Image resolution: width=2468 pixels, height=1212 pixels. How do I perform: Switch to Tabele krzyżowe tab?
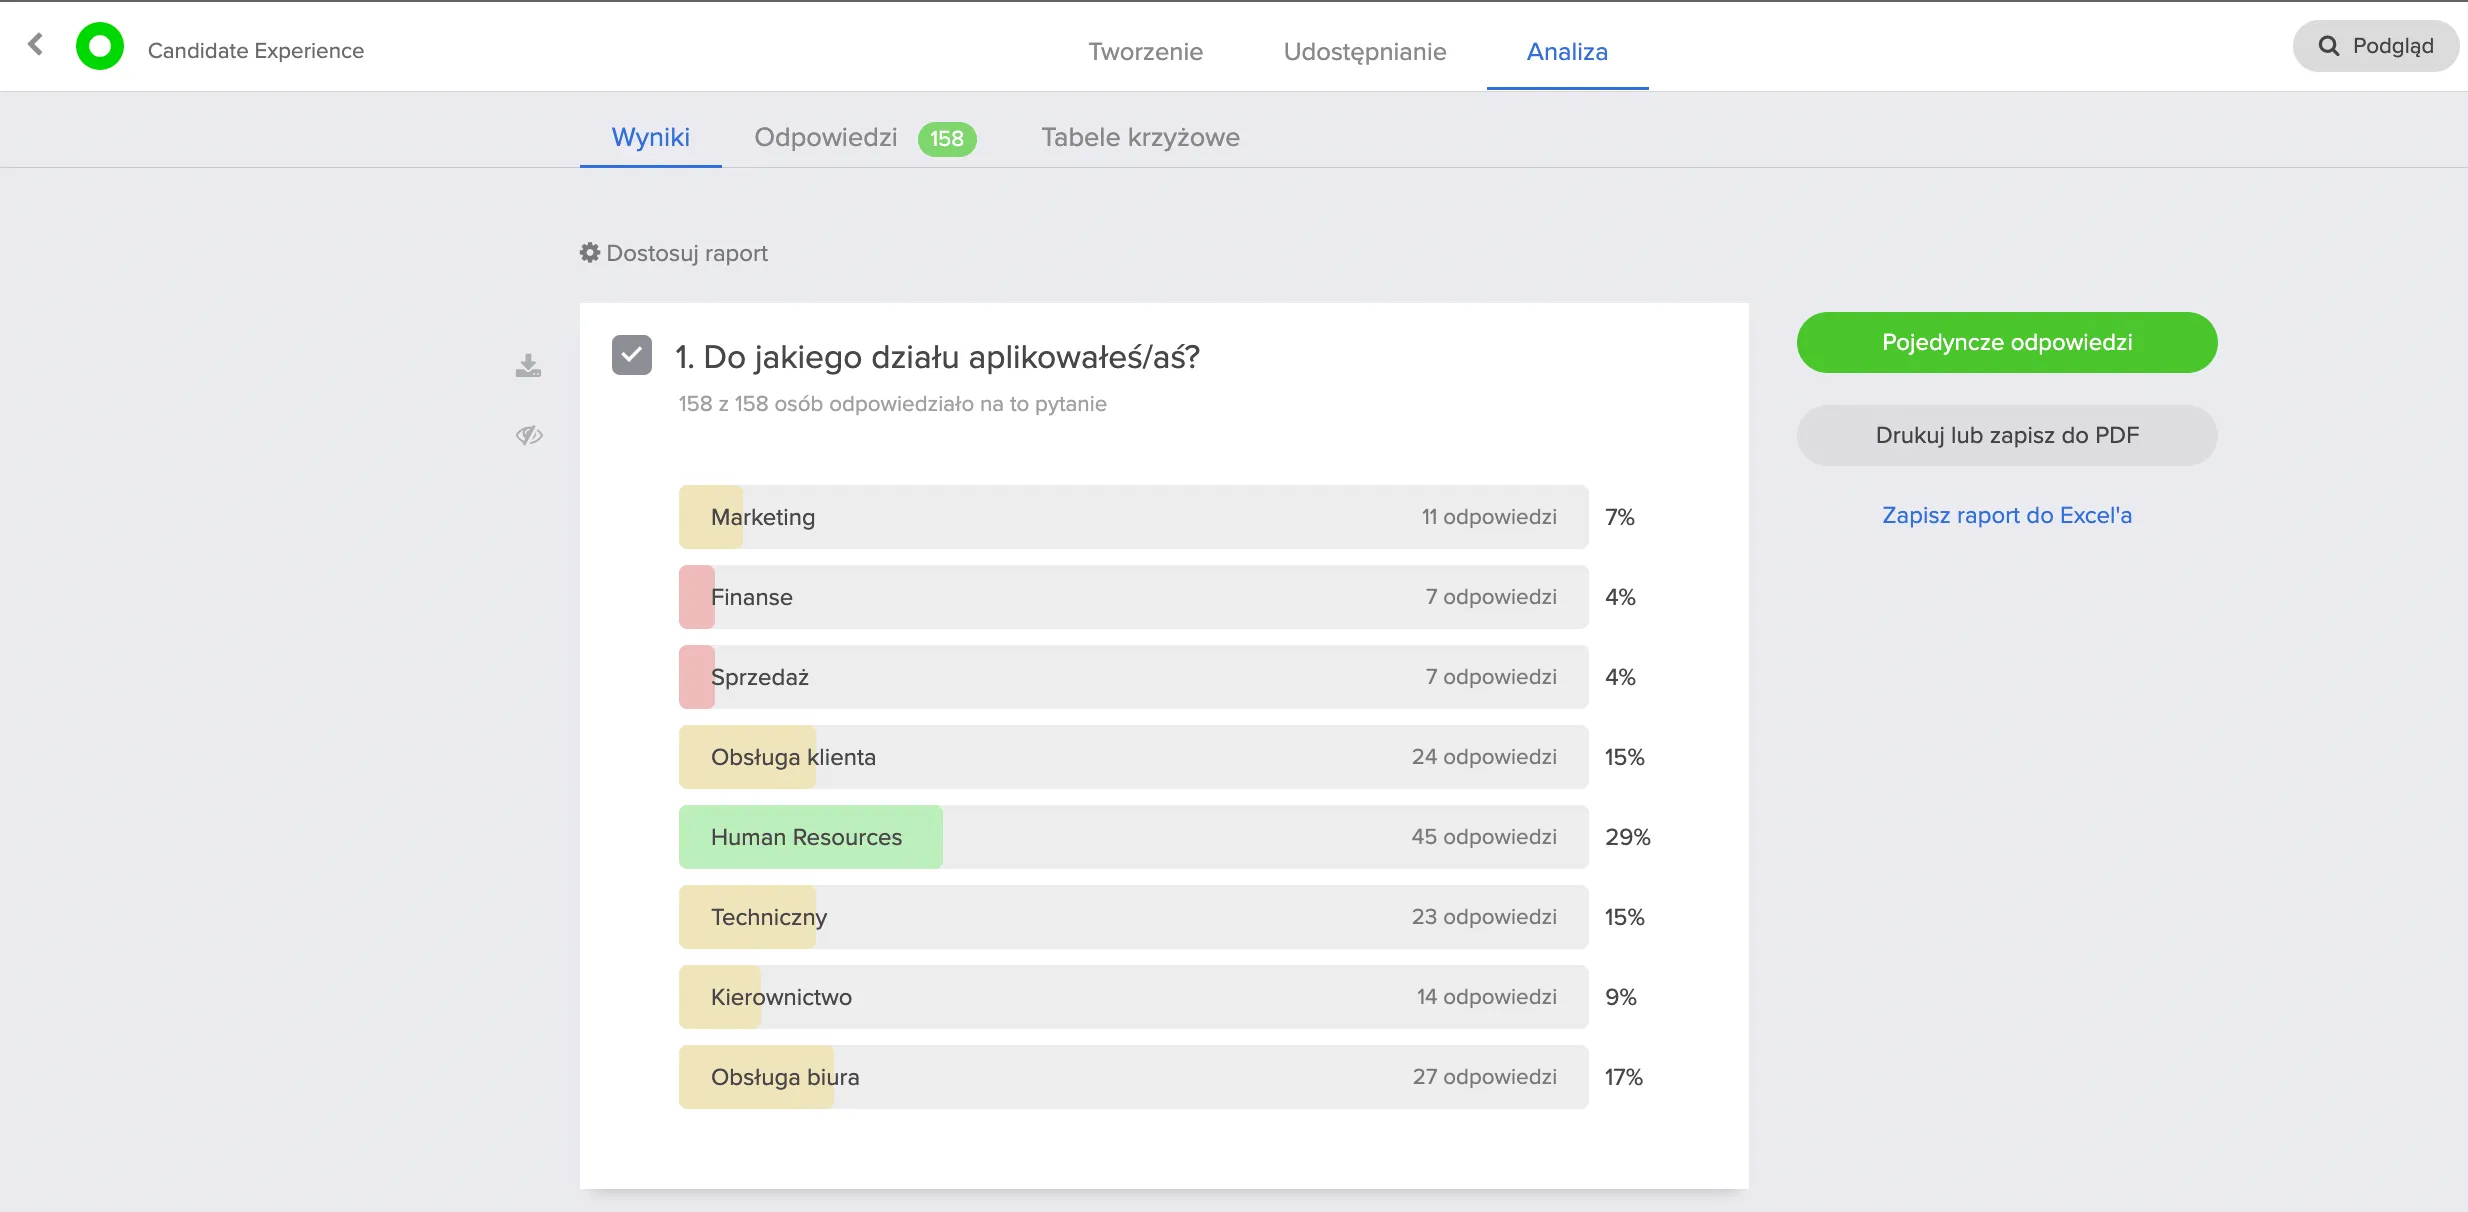(1140, 137)
